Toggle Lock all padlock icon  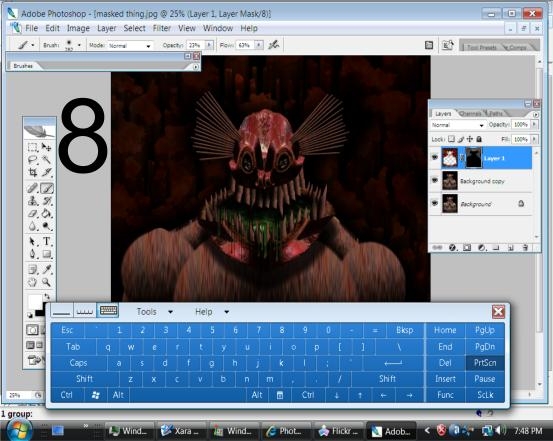pos(479,139)
